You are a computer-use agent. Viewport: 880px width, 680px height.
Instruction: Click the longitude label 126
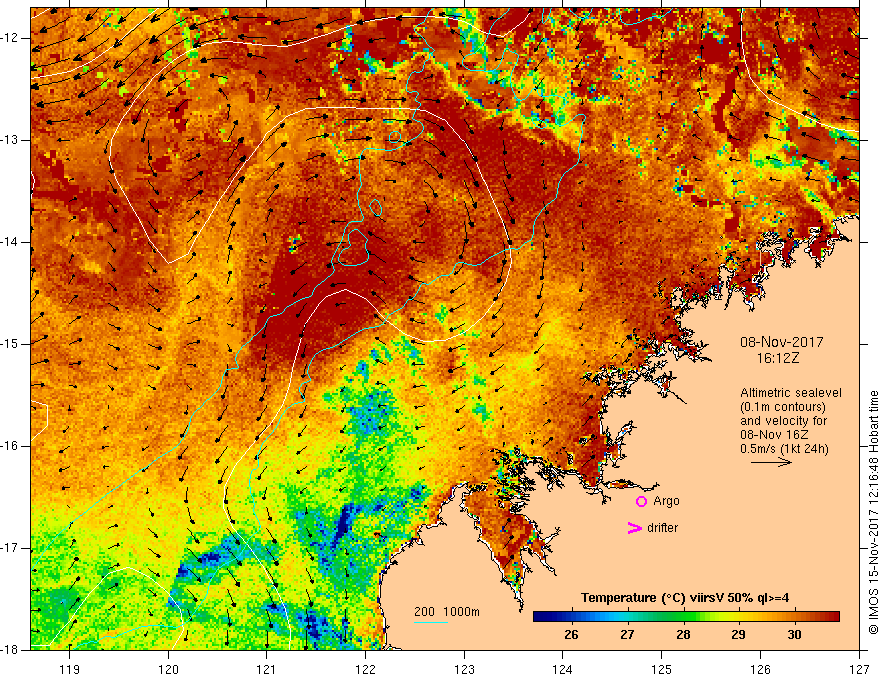[x=760, y=669]
